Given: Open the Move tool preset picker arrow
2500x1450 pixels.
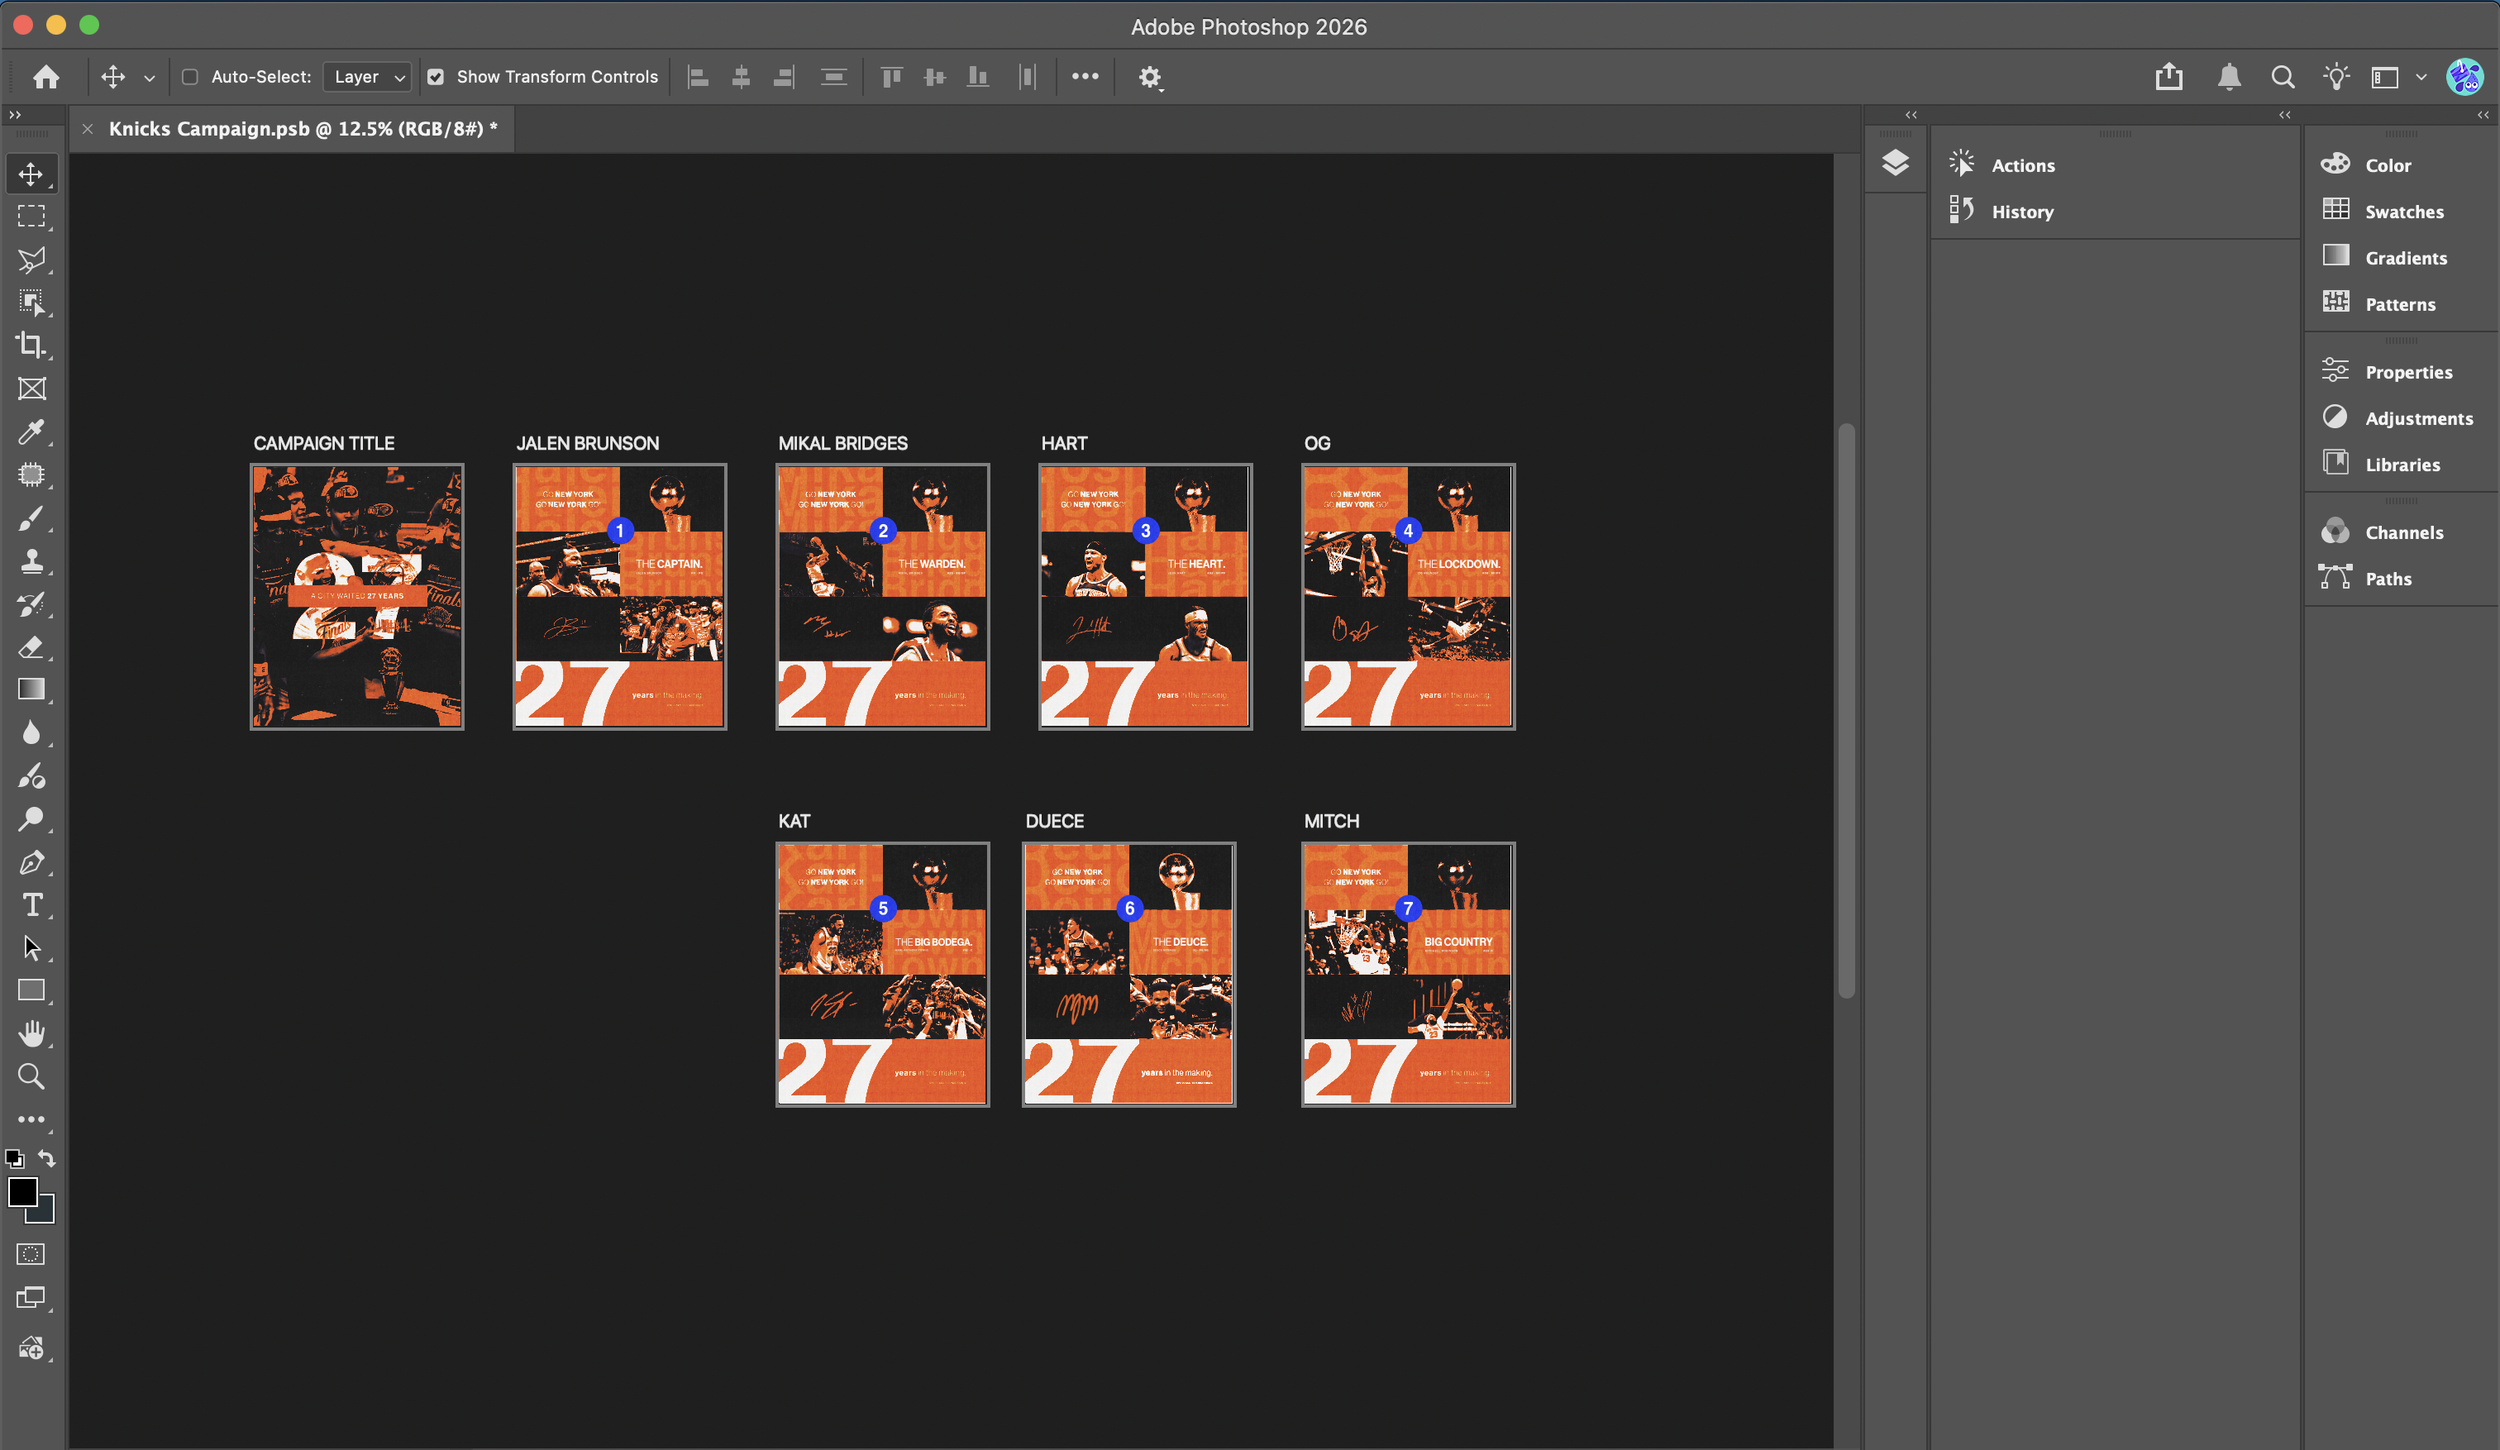Looking at the screenshot, I should tap(149, 78).
